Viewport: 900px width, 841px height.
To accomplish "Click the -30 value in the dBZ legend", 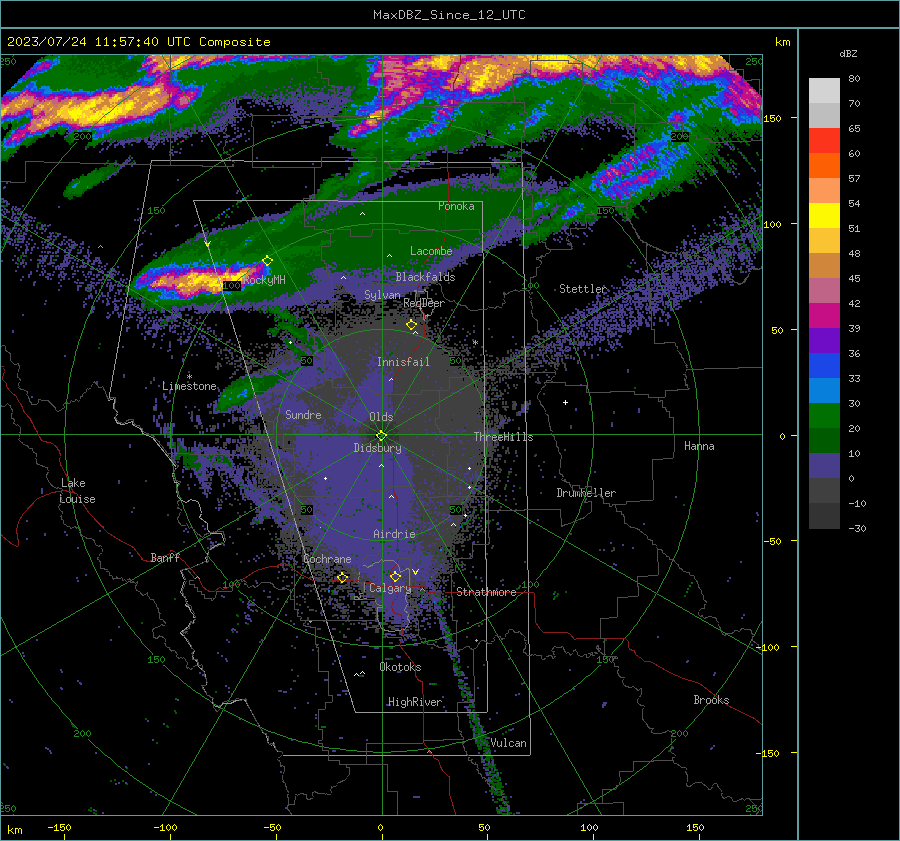I will pos(857,528).
